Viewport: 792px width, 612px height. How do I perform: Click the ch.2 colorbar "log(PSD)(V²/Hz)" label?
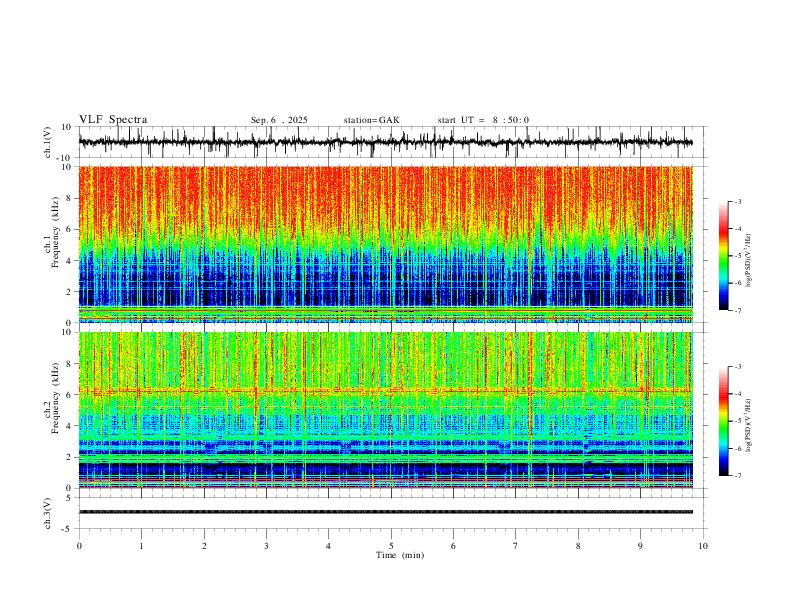pos(749,425)
